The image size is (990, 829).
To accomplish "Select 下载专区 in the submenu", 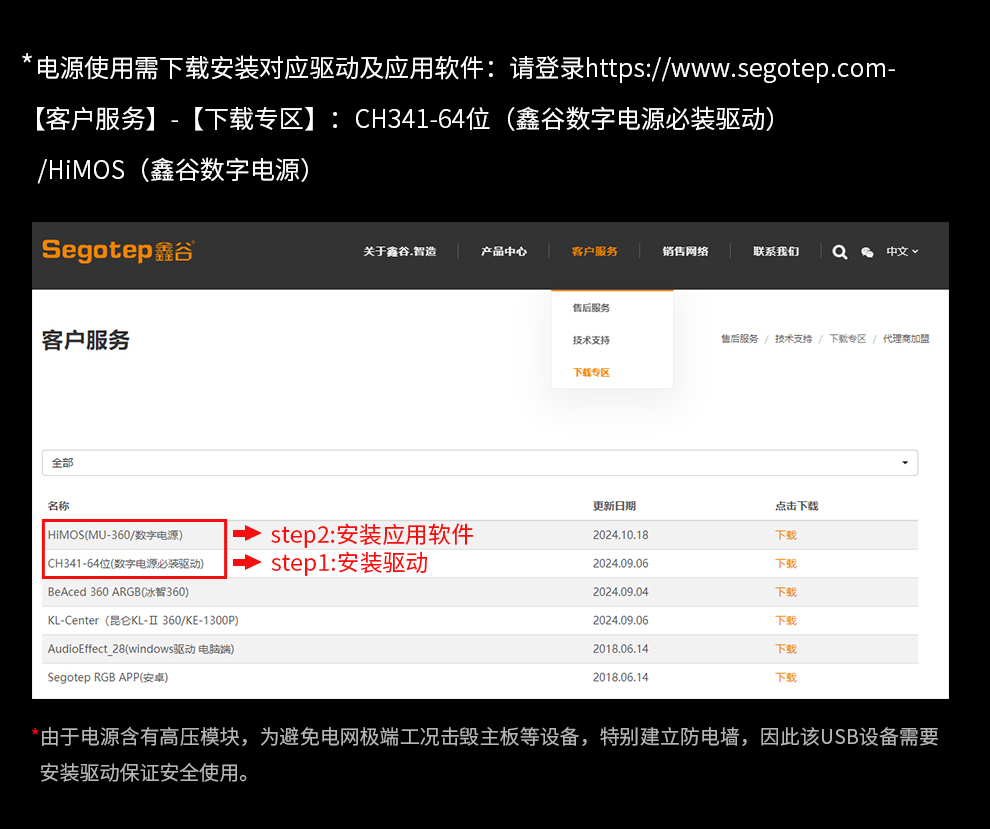I will click(x=591, y=372).
